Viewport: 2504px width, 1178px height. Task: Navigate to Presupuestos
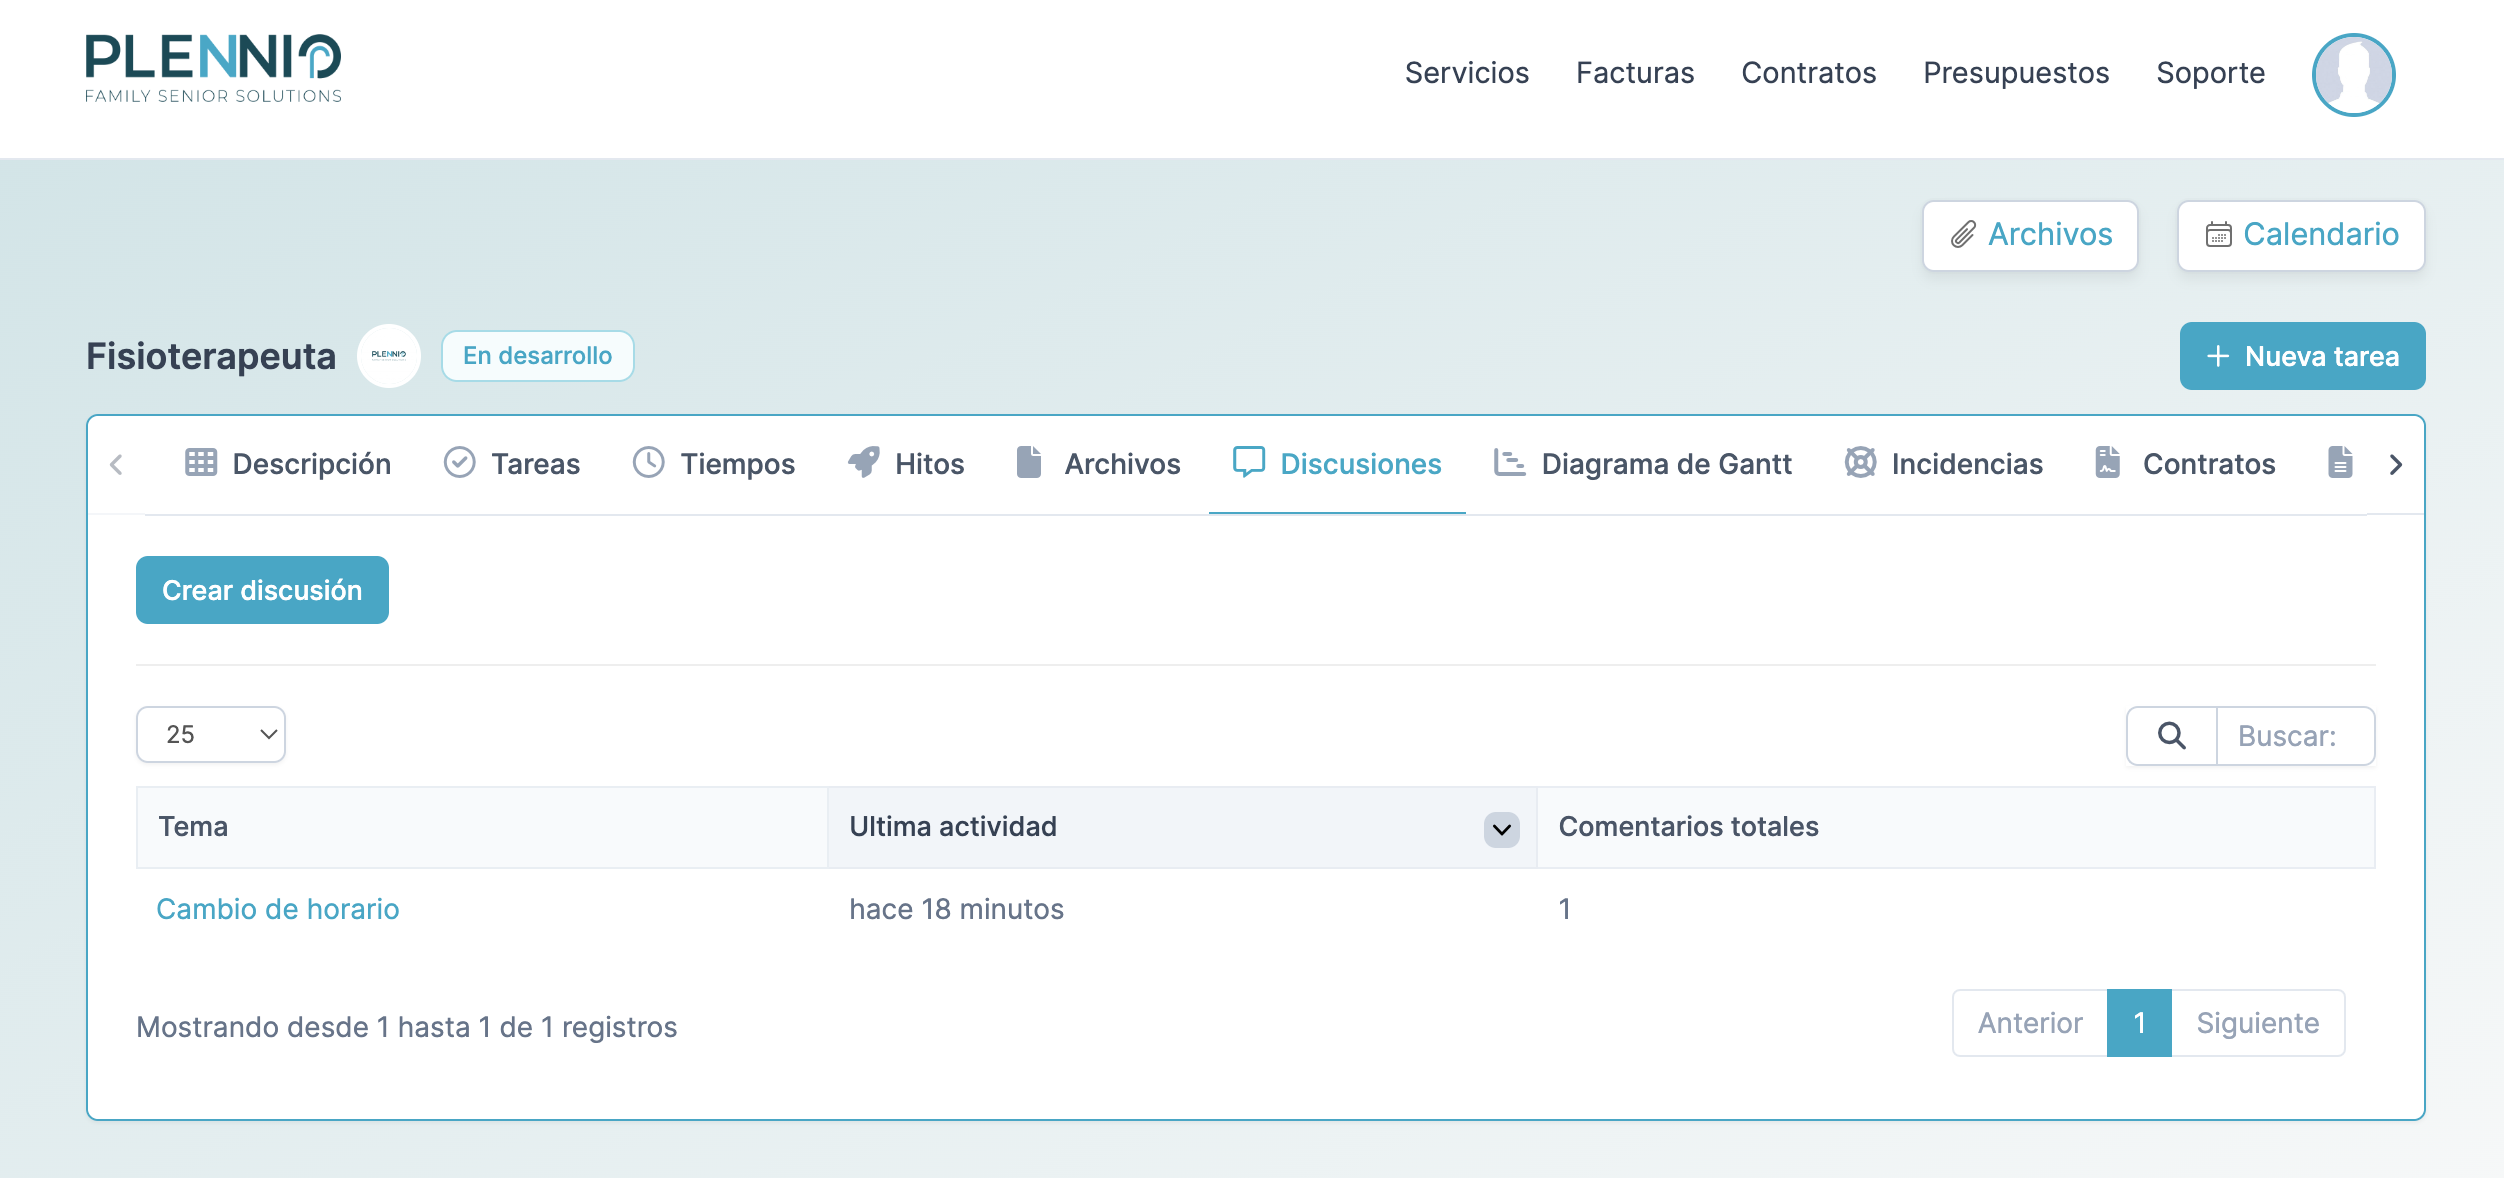click(x=2016, y=73)
